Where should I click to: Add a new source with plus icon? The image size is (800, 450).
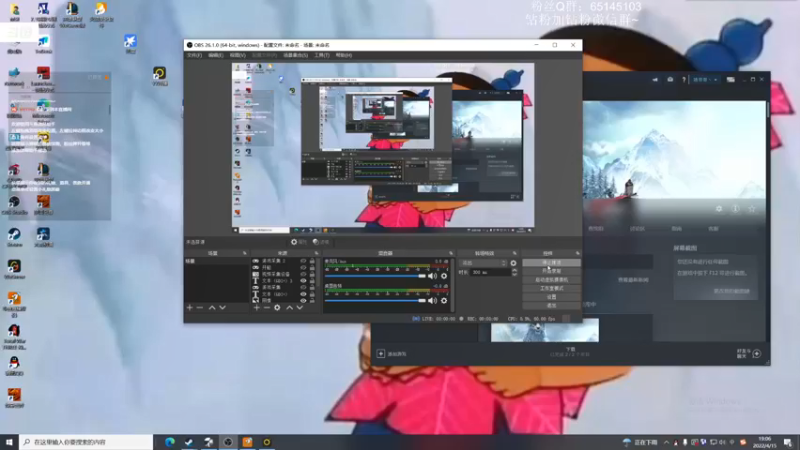pyautogui.click(x=257, y=308)
